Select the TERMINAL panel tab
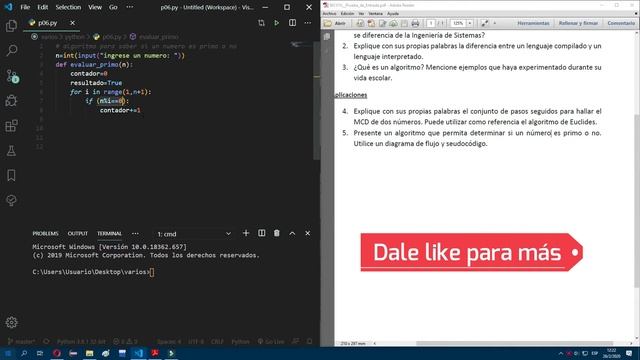 (109, 233)
